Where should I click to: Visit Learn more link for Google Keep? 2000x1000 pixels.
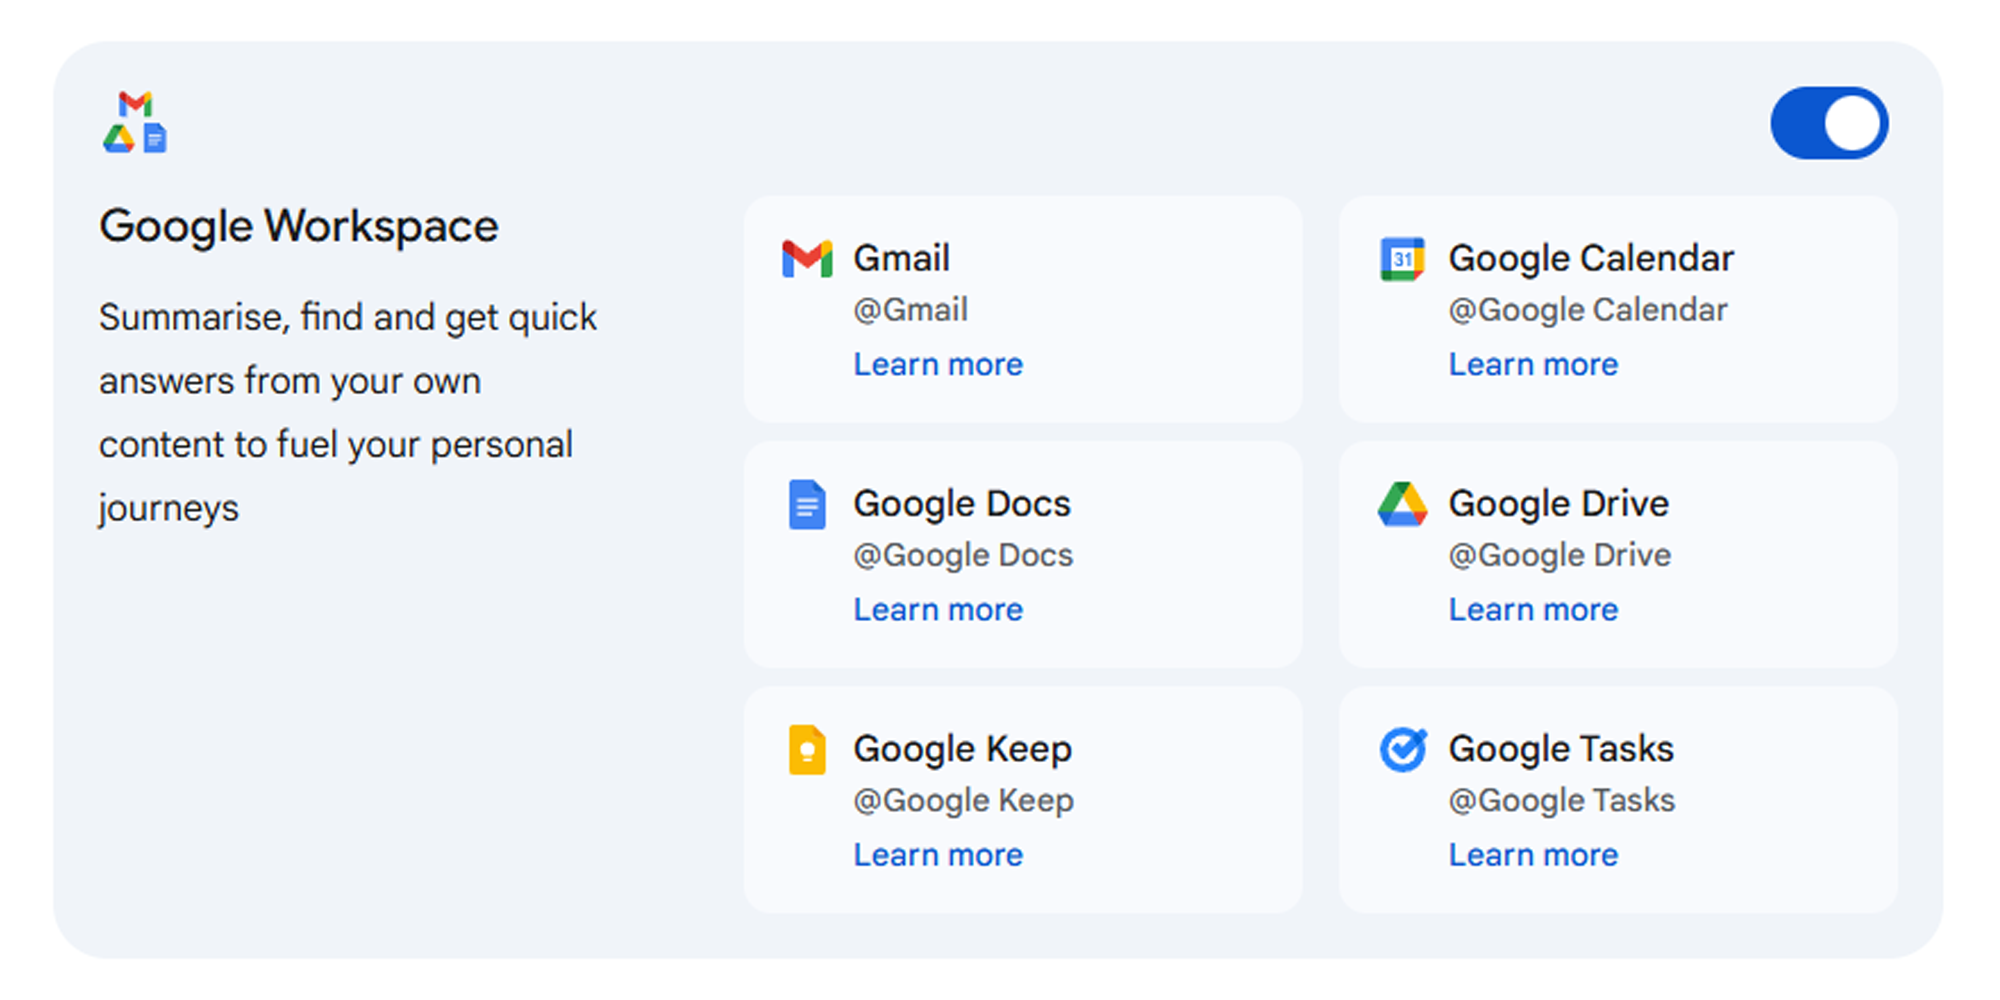938,855
